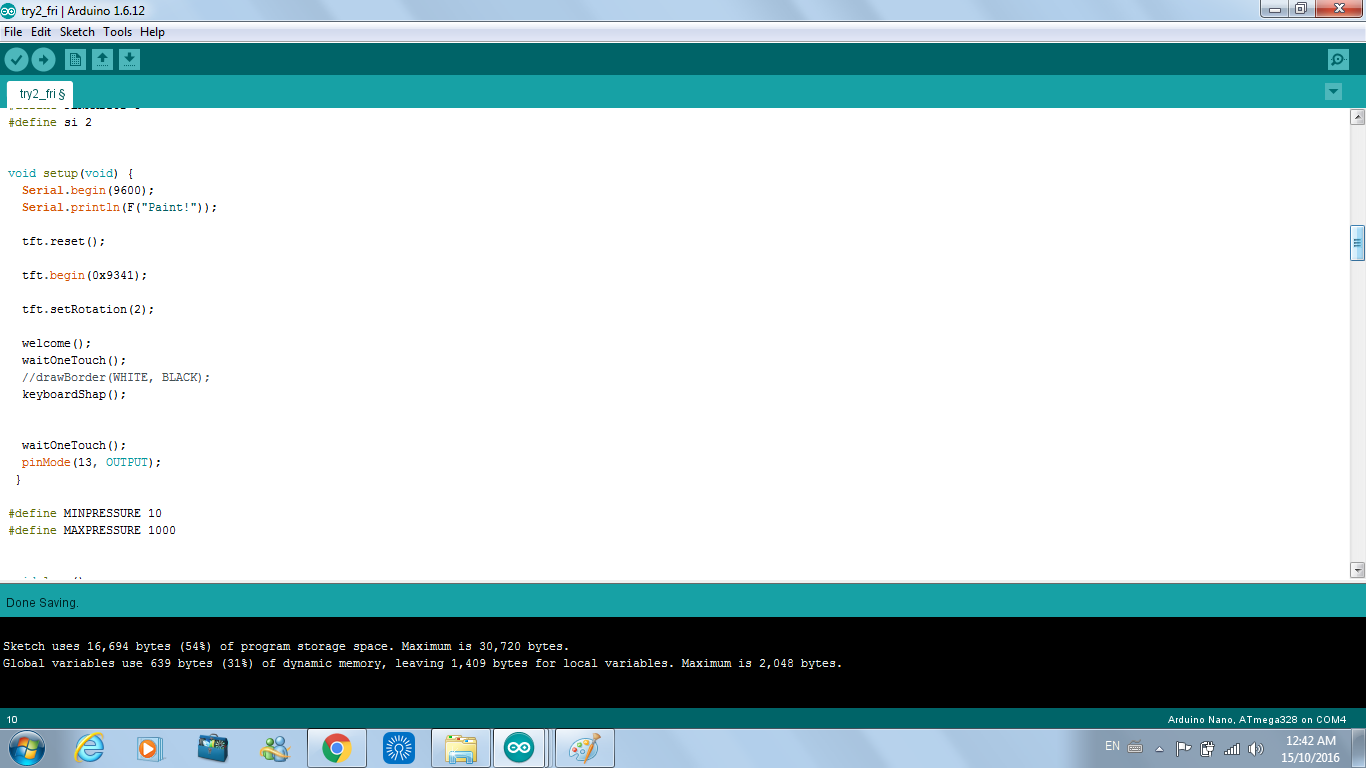This screenshot has width=1366, height=768.
Task: Launch Internet Explorer from the taskbar
Action: coord(89,748)
